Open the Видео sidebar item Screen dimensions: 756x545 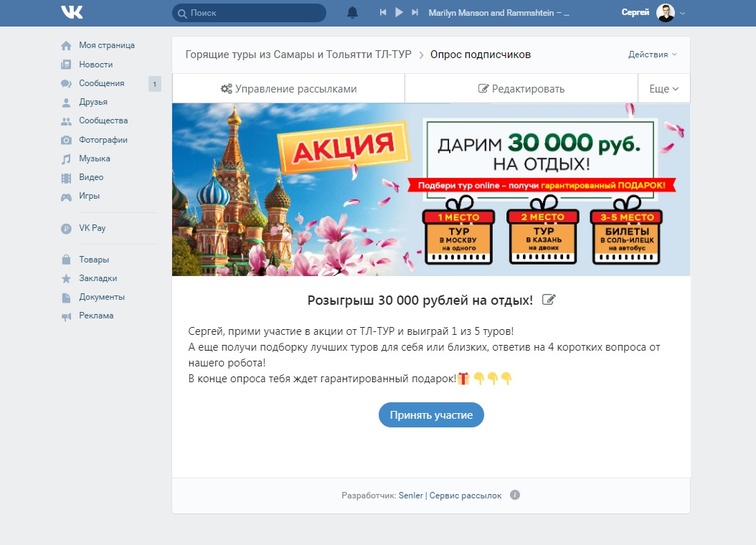click(x=91, y=177)
